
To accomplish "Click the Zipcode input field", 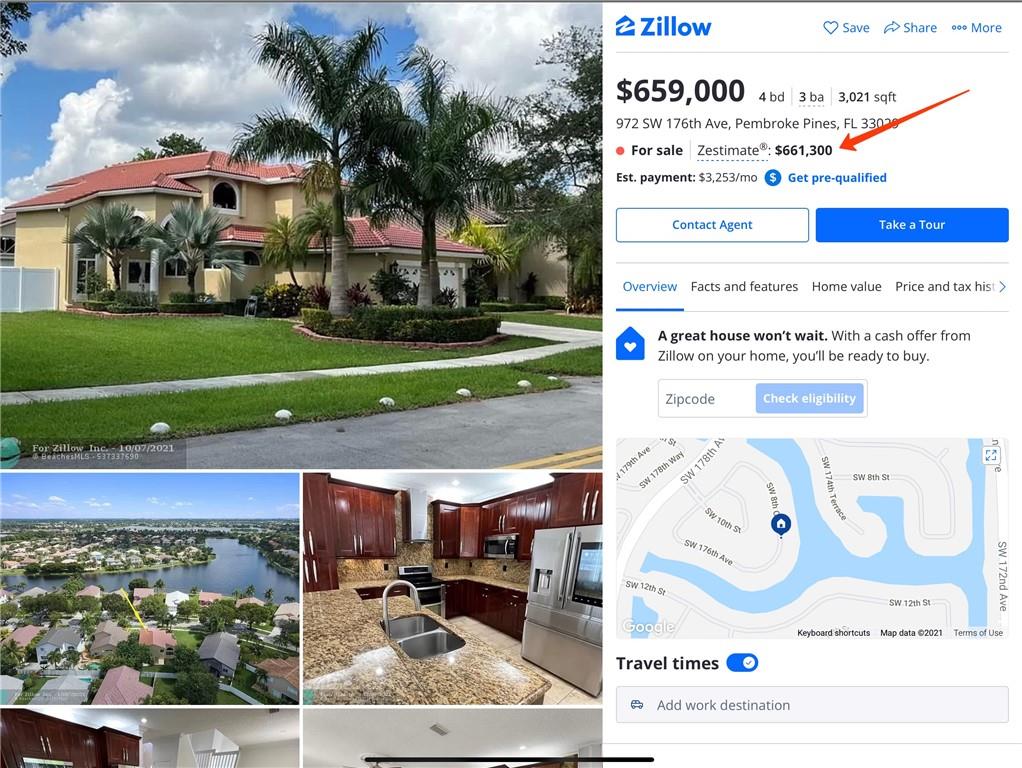I will pos(707,398).
